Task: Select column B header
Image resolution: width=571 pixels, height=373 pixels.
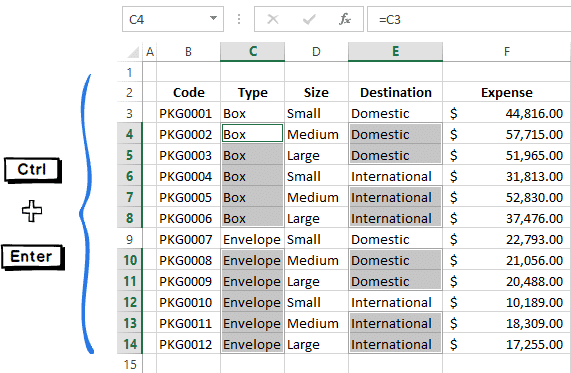Action: (188, 52)
